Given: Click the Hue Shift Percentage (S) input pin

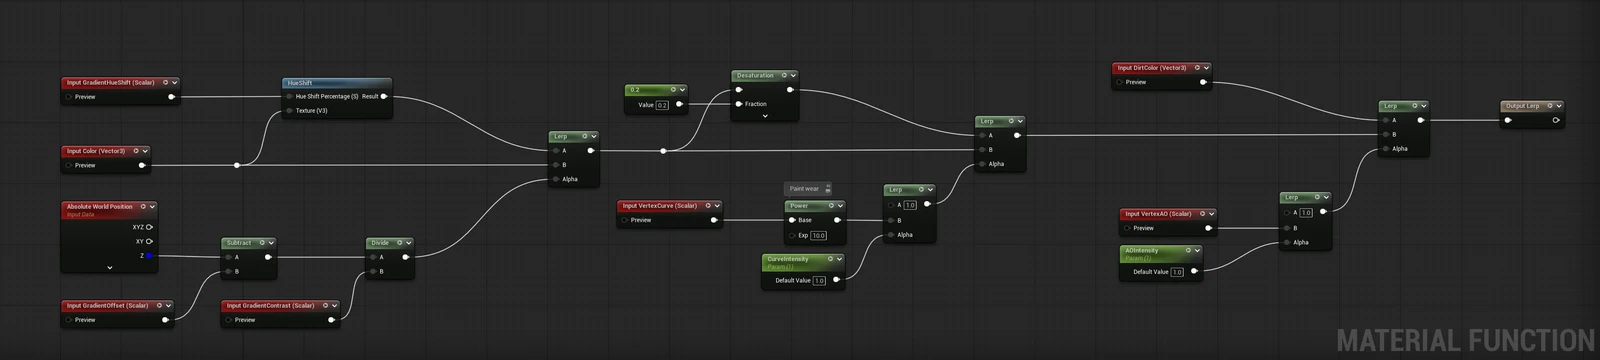Looking at the screenshot, I should pos(289,97).
